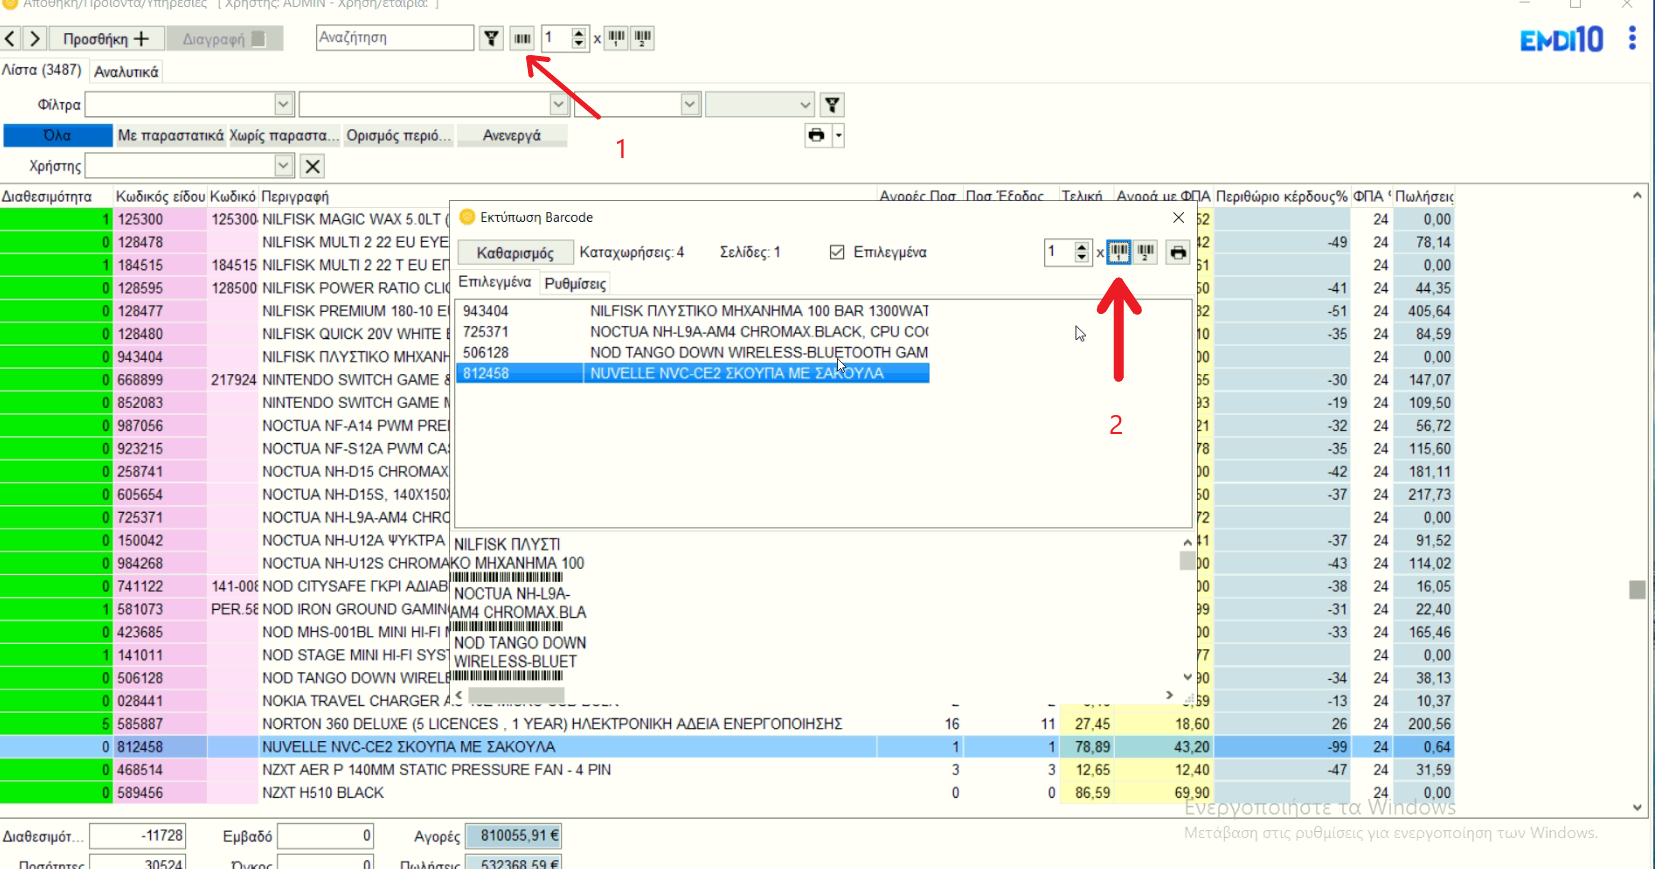Select row 943404 in barcode dialog list
Viewport: 1655px width, 869px height.
coord(693,311)
